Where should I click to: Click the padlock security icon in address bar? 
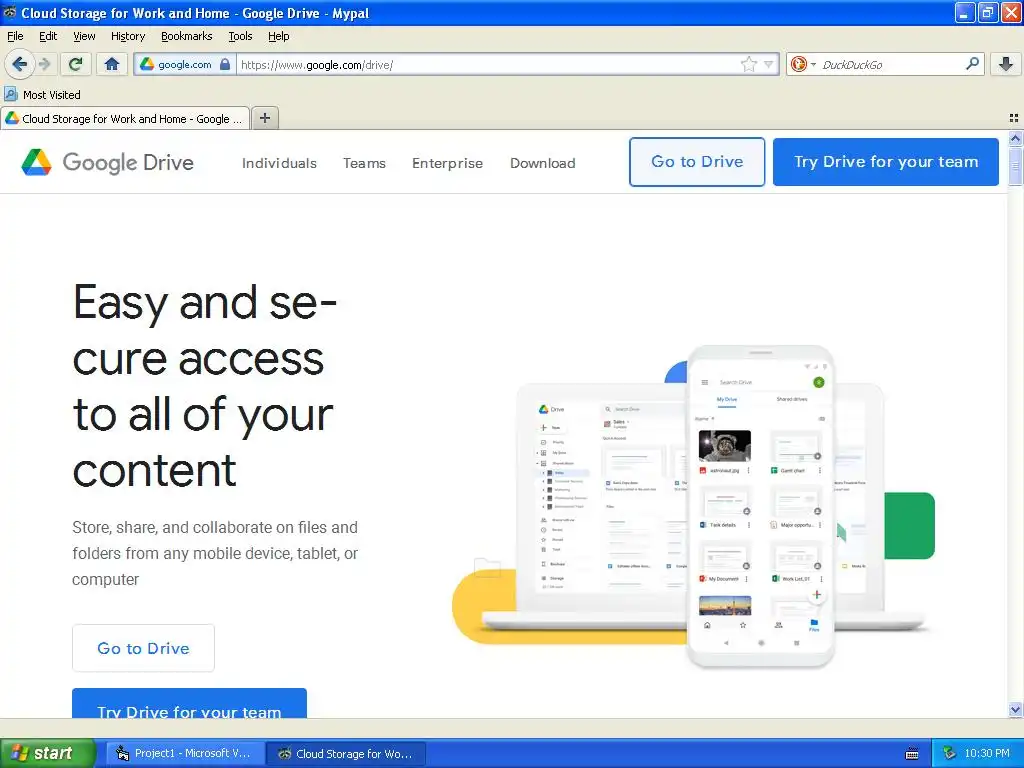click(x=225, y=64)
